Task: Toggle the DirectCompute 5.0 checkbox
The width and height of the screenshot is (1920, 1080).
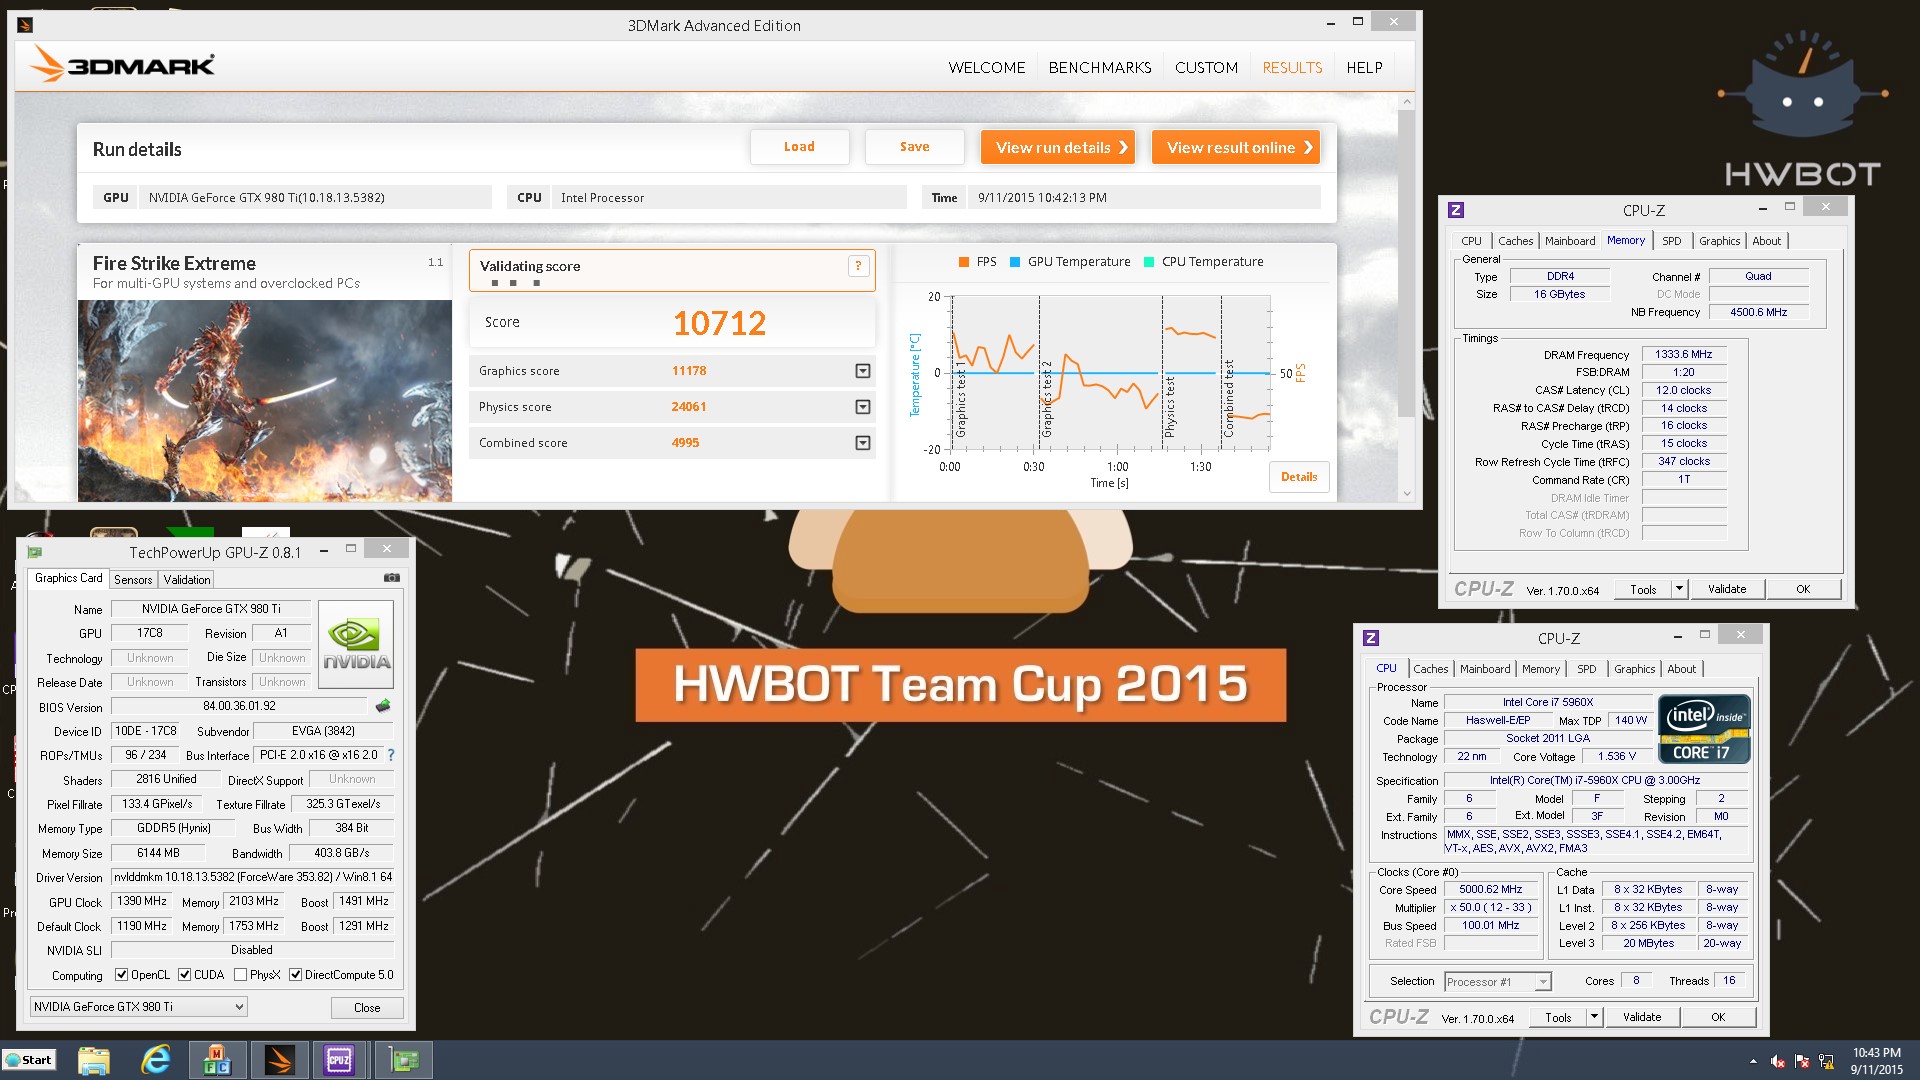Action: [295, 975]
